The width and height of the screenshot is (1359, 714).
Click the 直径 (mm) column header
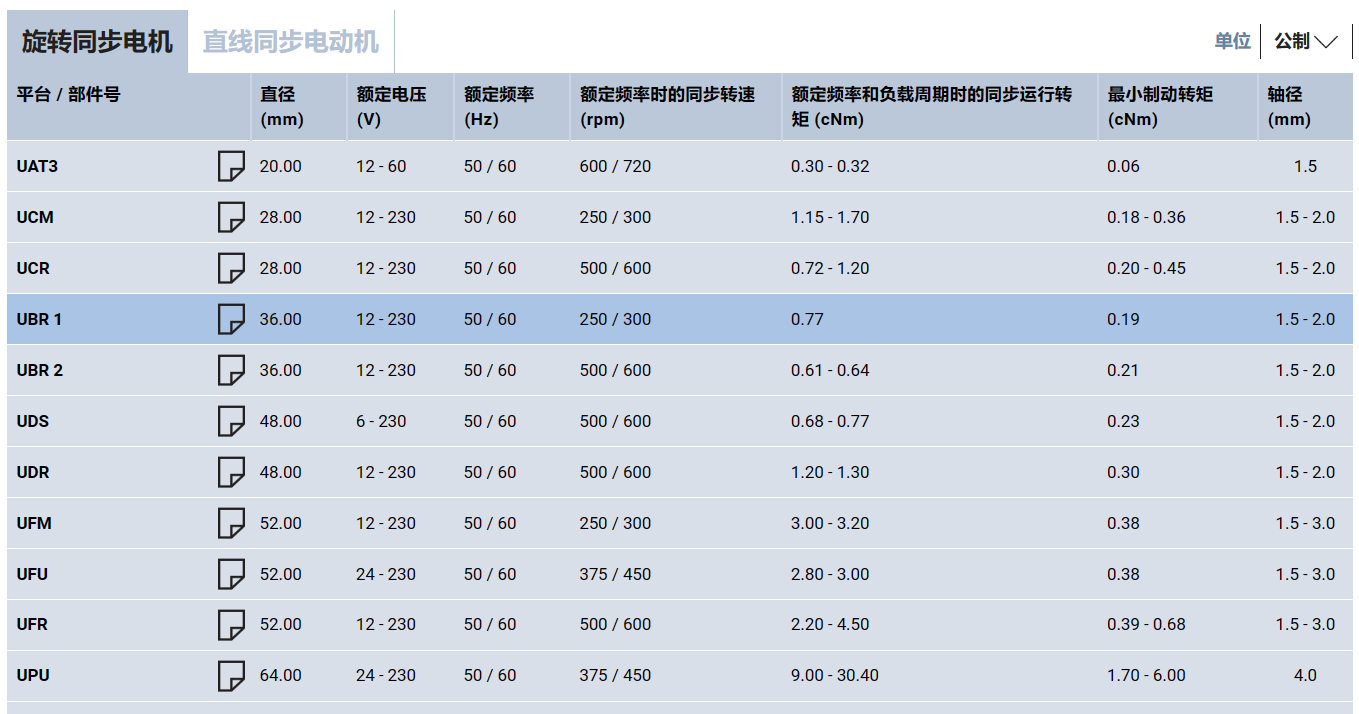[x=281, y=106]
